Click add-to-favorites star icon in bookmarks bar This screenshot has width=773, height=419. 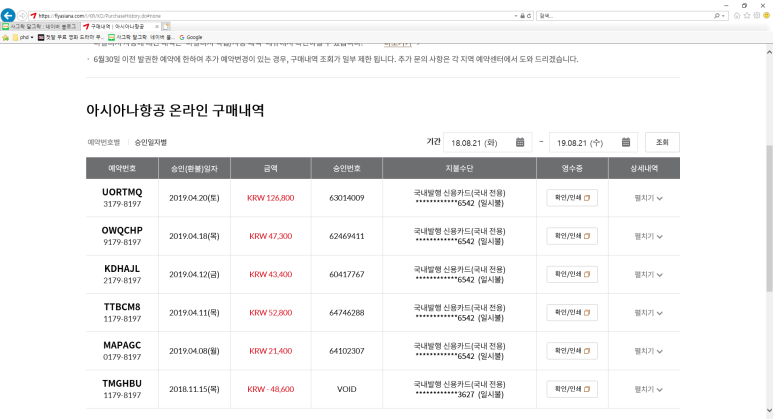pos(5,37)
